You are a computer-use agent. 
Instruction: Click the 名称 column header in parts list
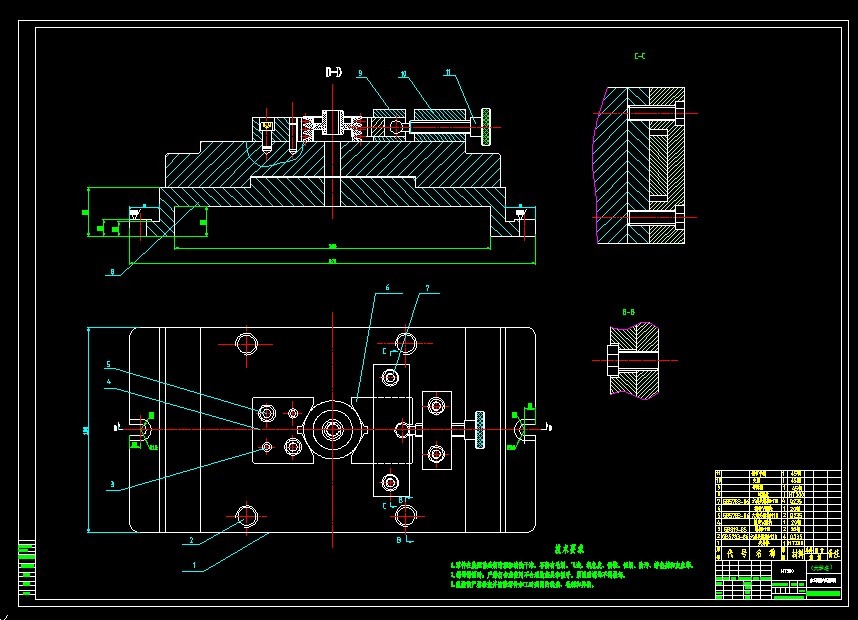pyautogui.click(x=764, y=554)
